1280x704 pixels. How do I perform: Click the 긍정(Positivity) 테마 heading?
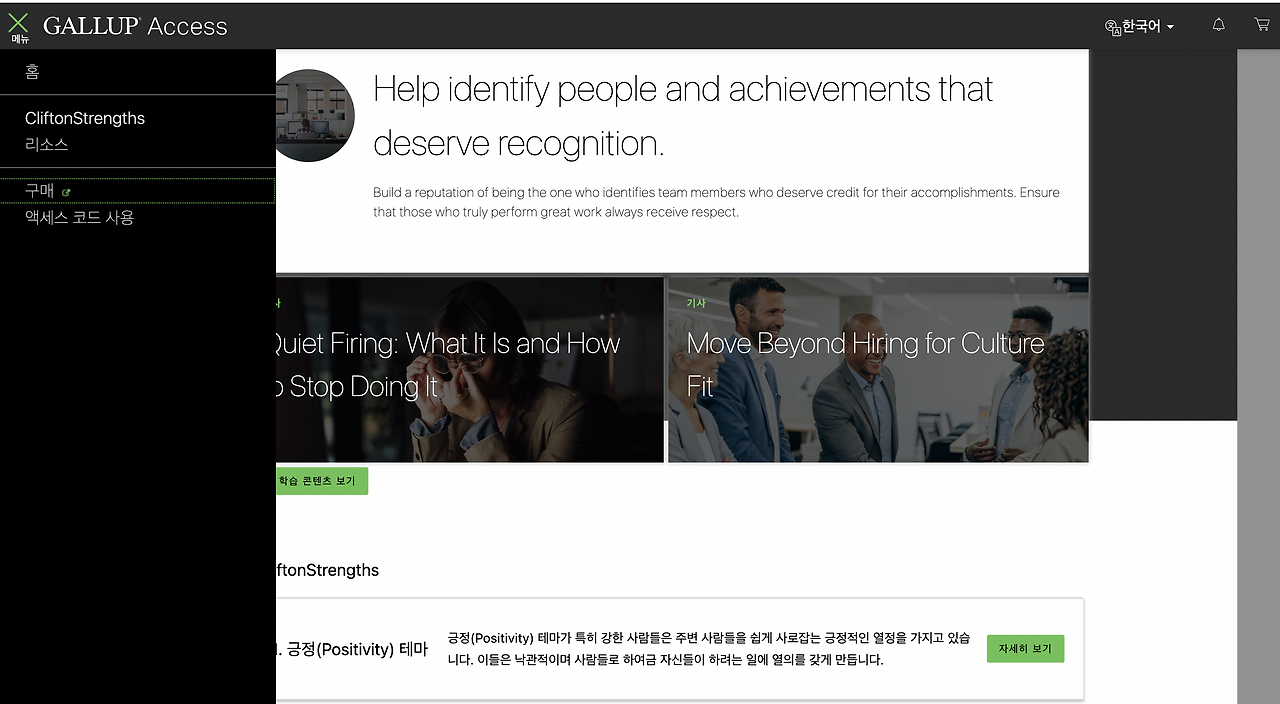point(352,649)
